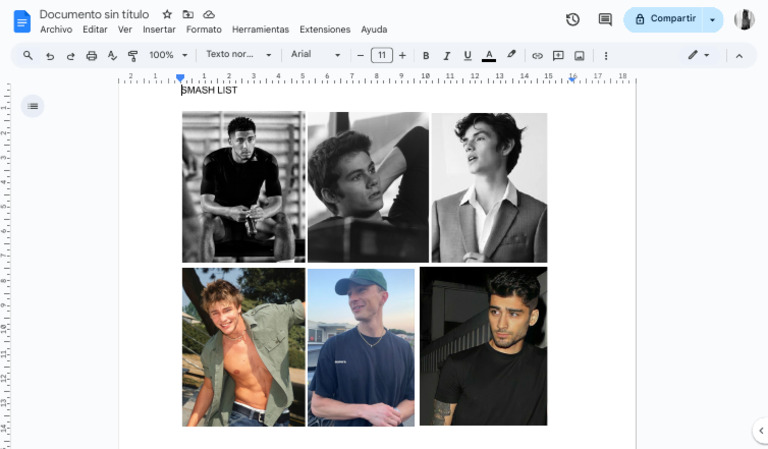Redo the last action
The width and height of the screenshot is (768, 449).
(x=71, y=56)
